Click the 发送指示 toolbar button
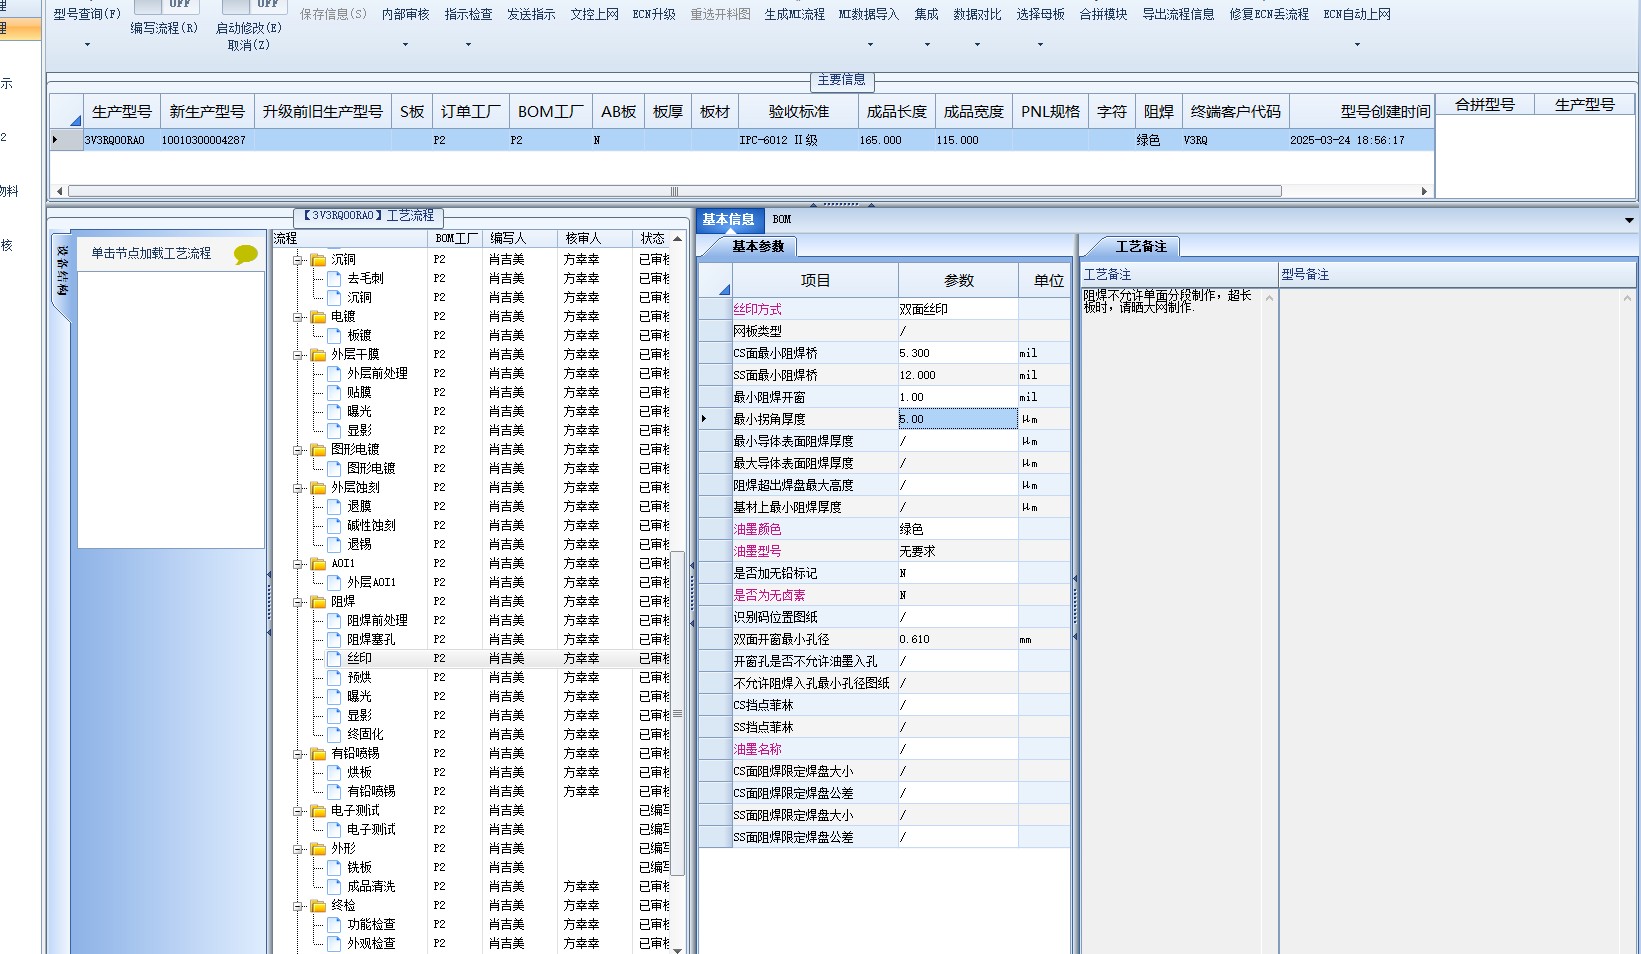Viewport: 1641px width, 954px height. pyautogui.click(x=531, y=15)
